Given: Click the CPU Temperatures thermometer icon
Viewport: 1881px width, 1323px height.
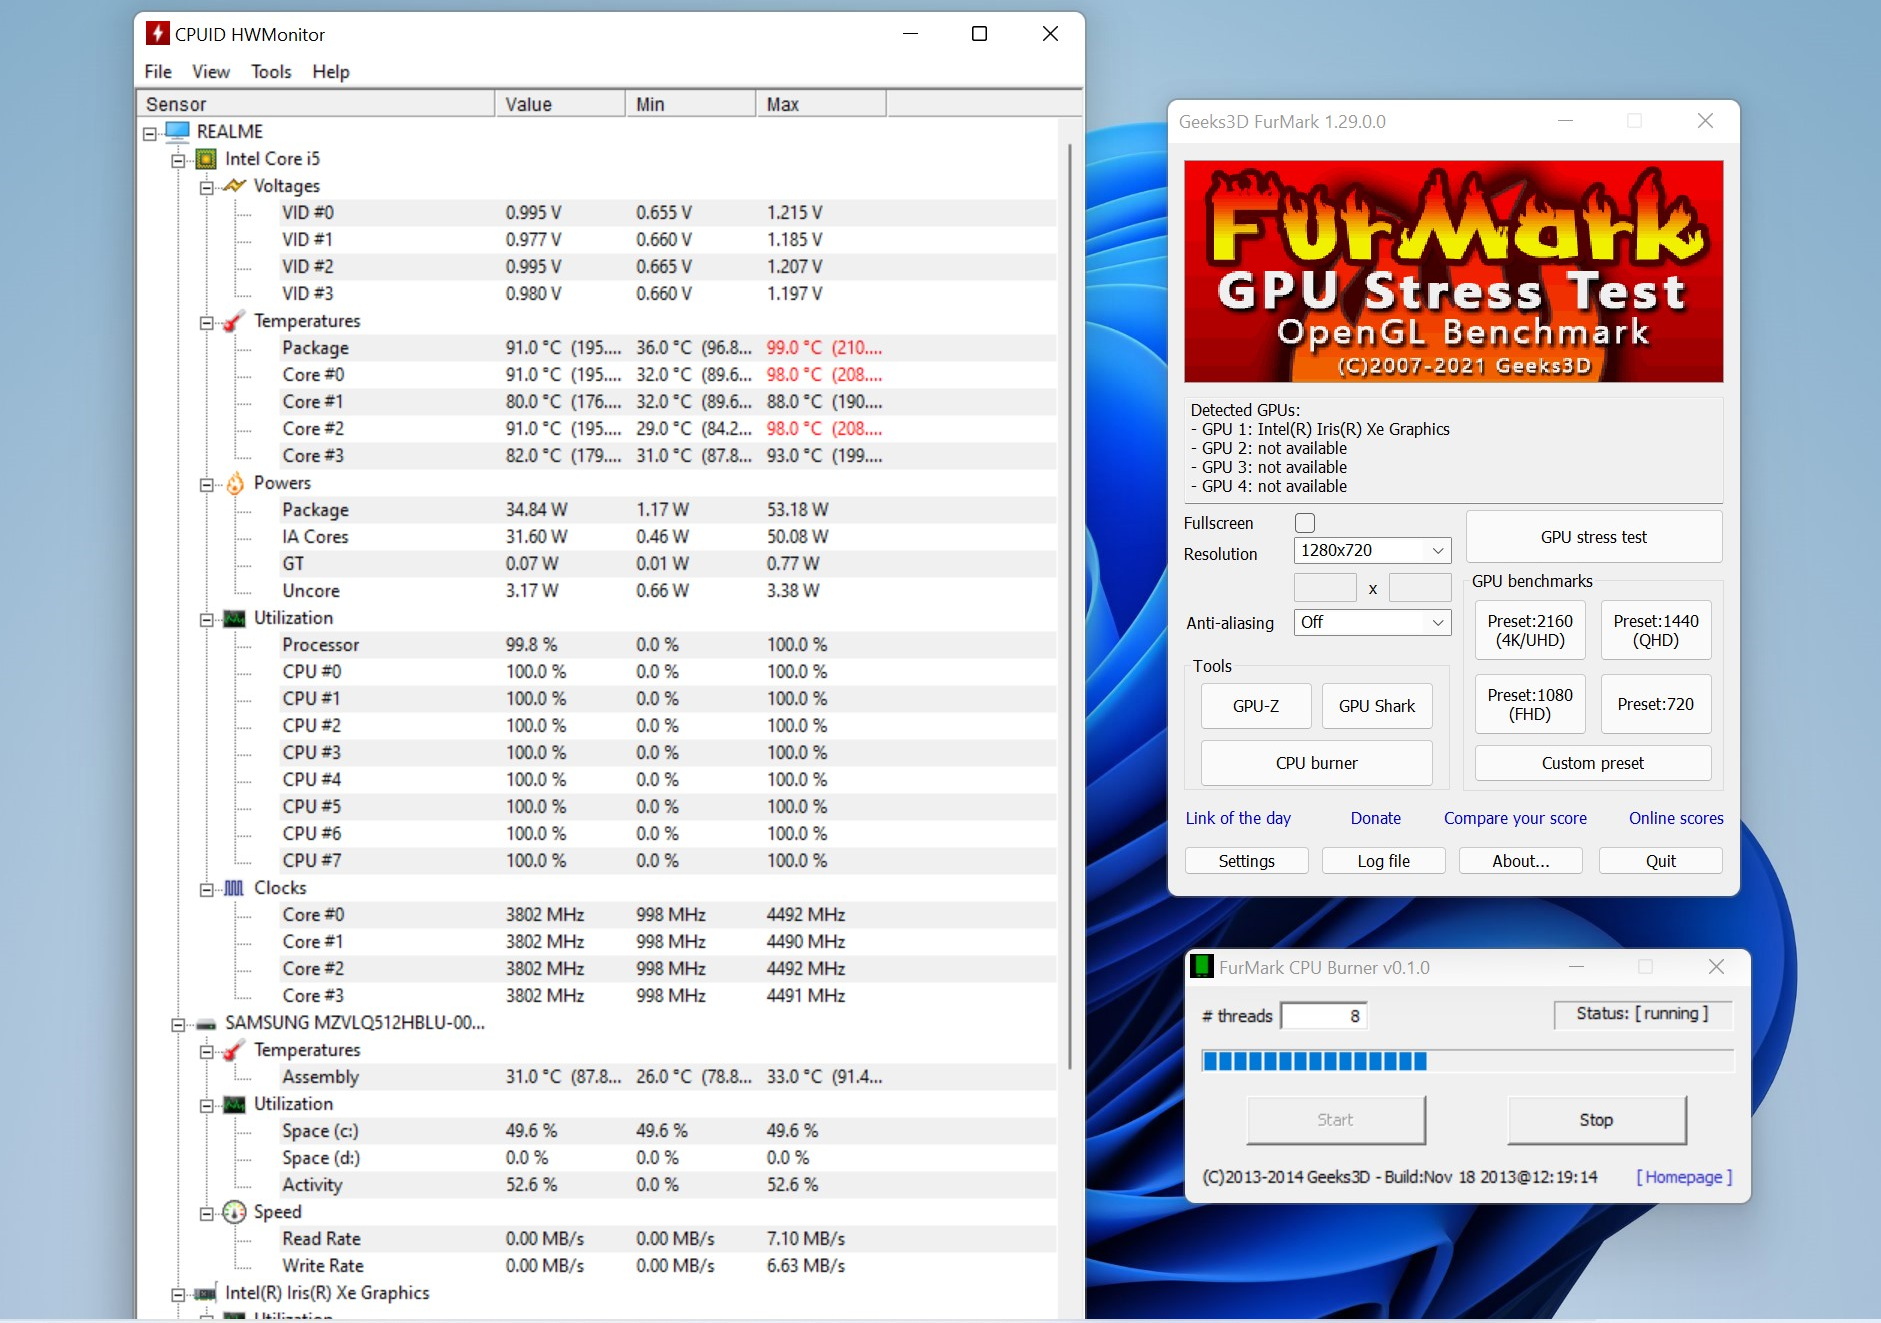Looking at the screenshot, I should [234, 321].
